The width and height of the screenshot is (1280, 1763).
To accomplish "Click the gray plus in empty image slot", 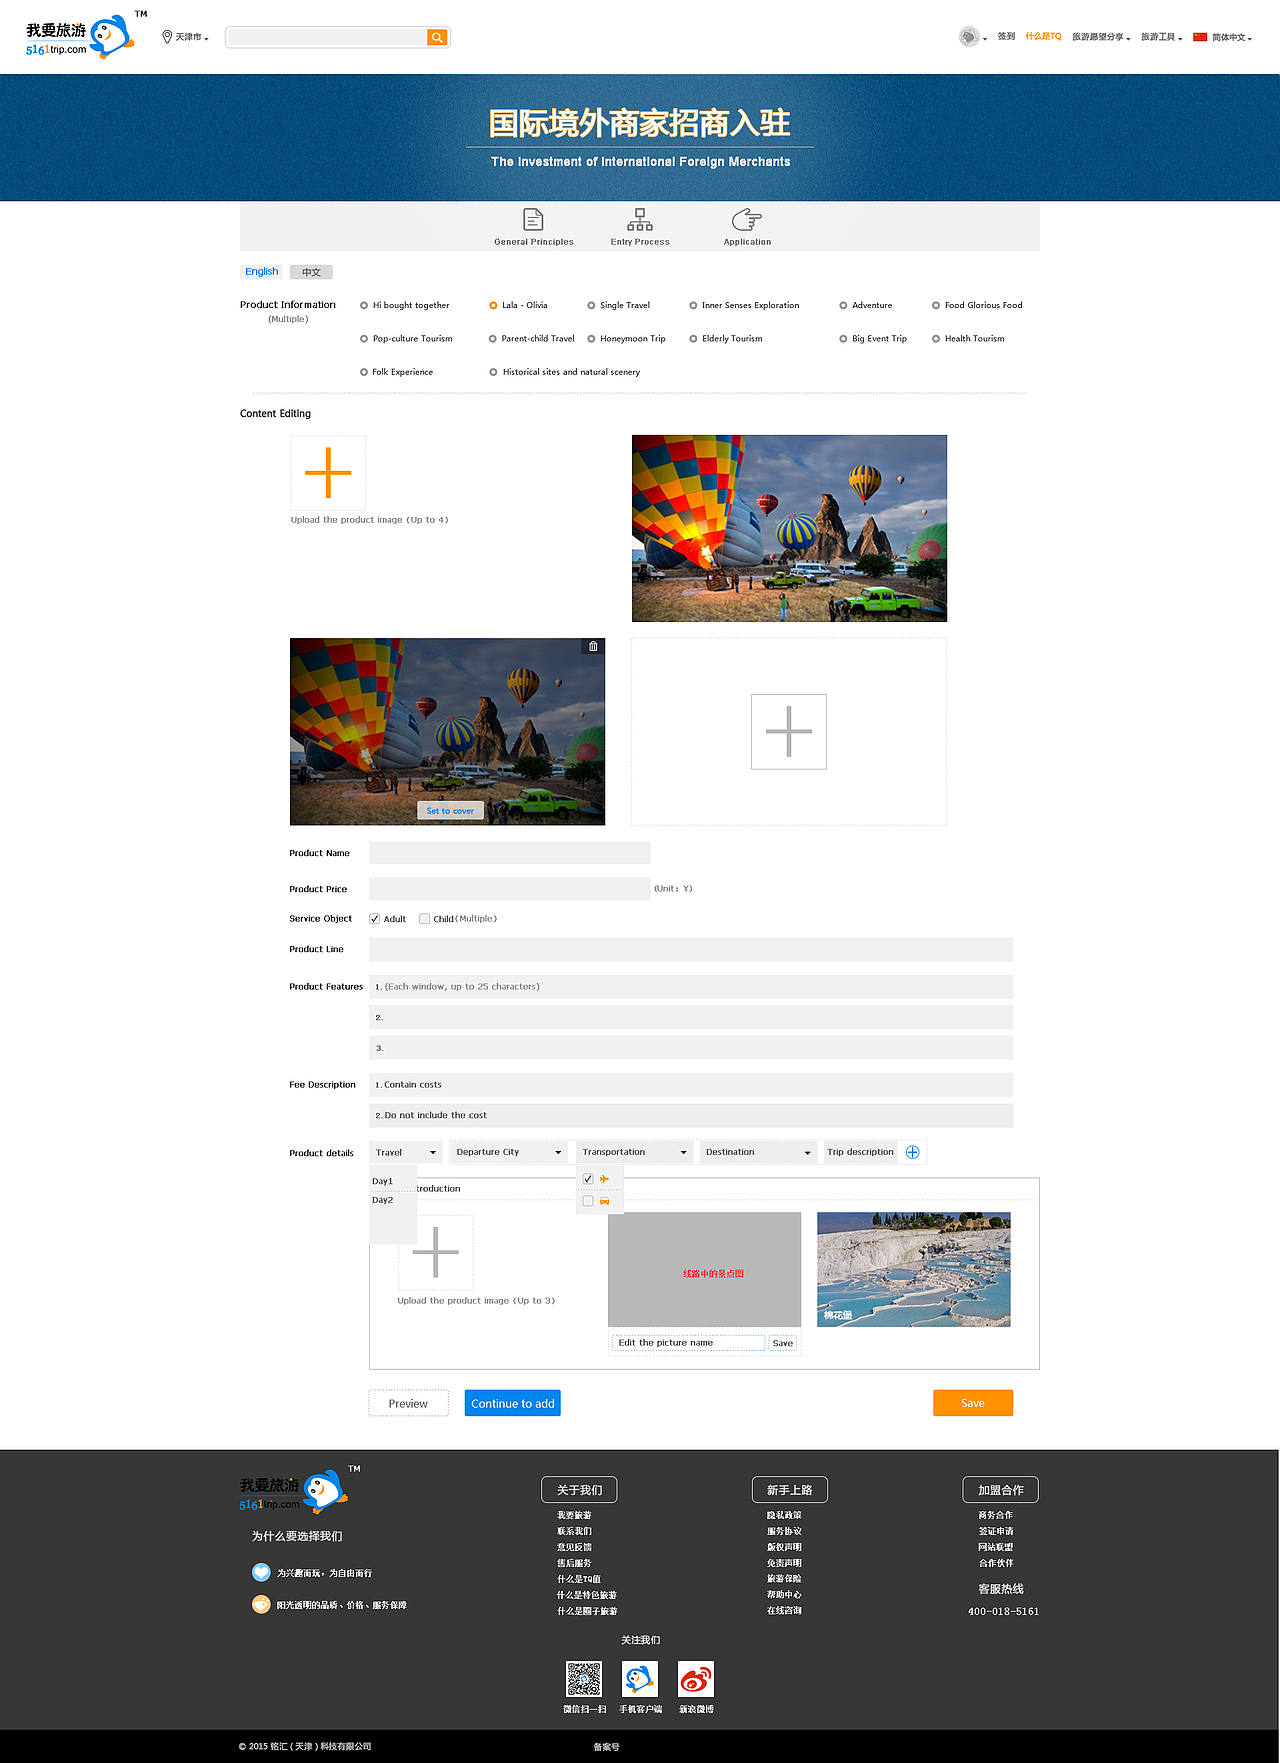I will (789, 731).
